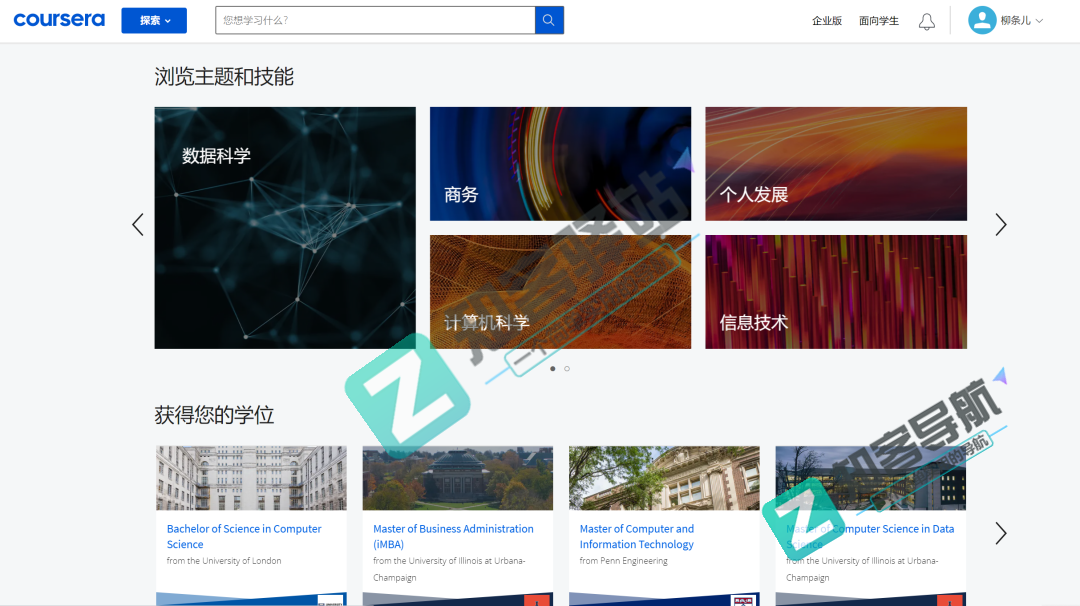Click the left carousel arrow for topics
1080x606 pixels.
[x=138, y=224]
